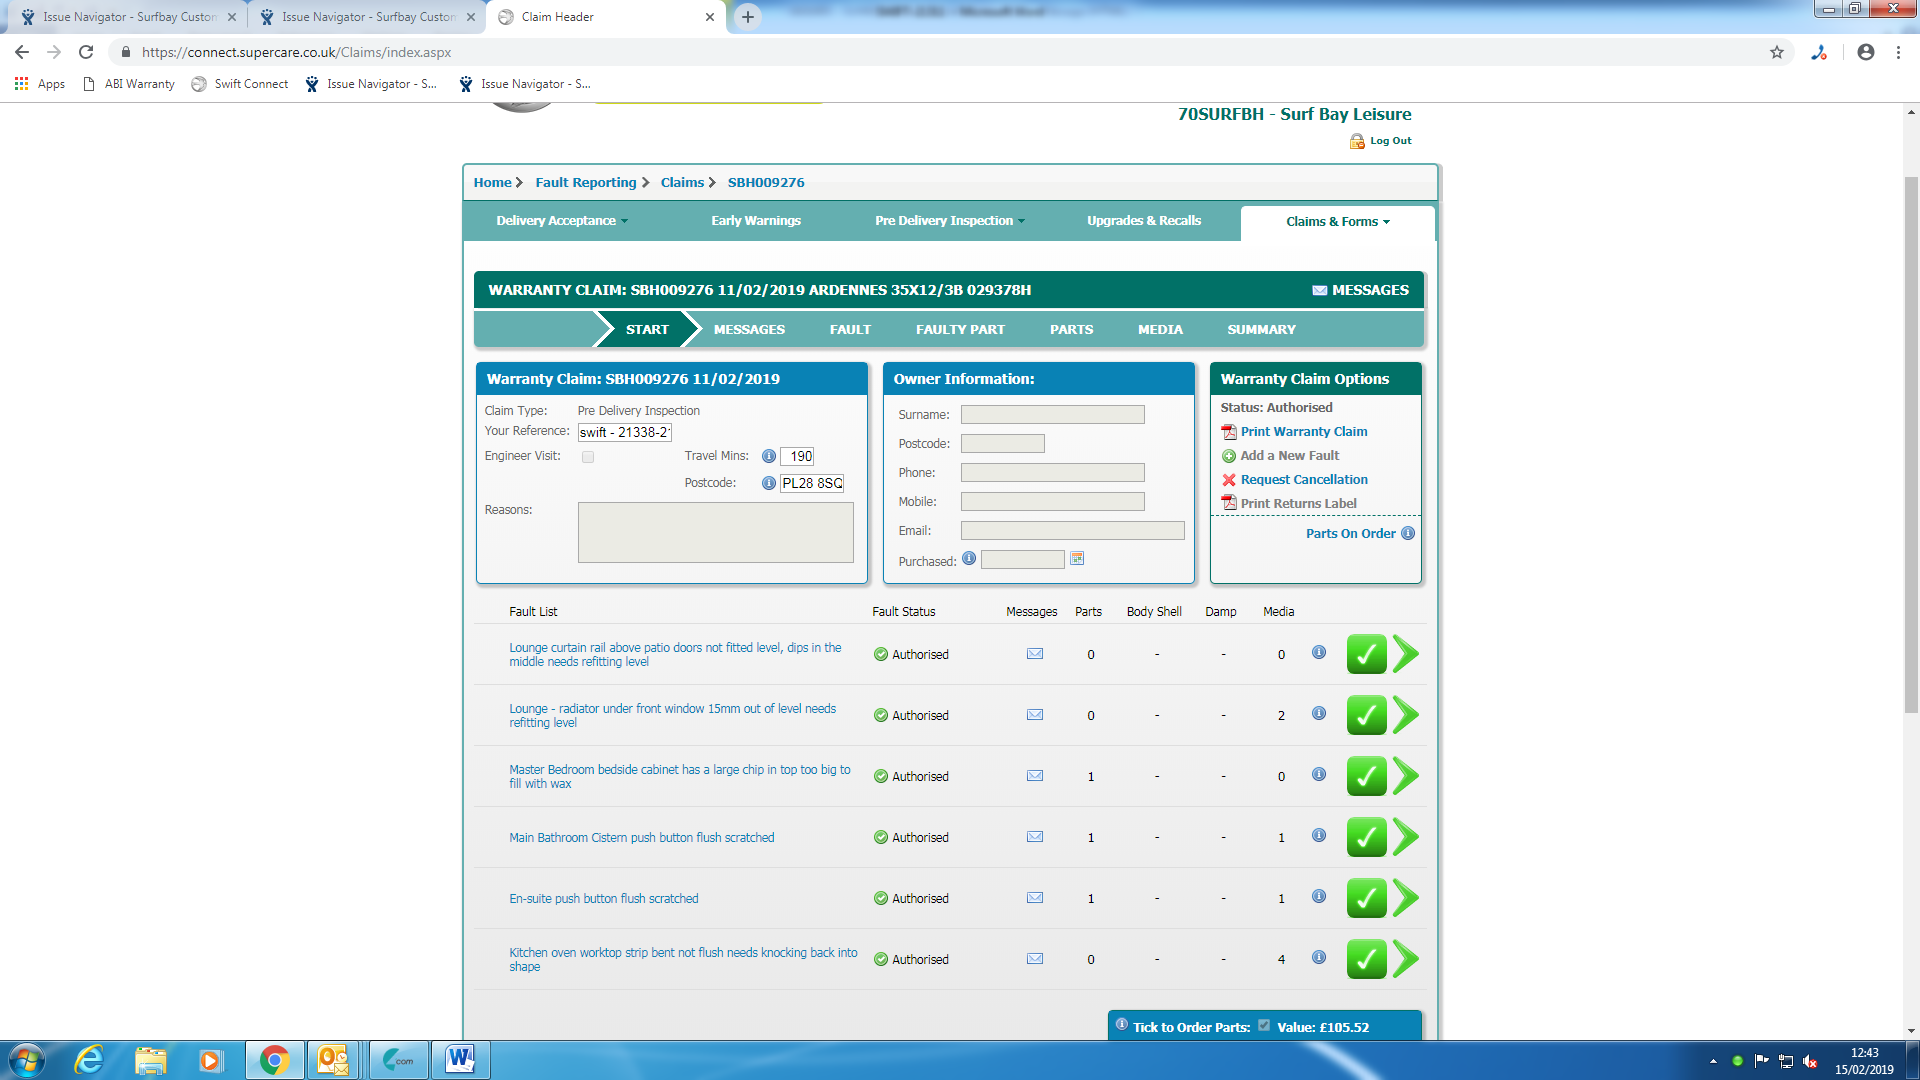Click Print Warranty Claim link
Screen dimensions: 1920x1080
coord(1303,431)
